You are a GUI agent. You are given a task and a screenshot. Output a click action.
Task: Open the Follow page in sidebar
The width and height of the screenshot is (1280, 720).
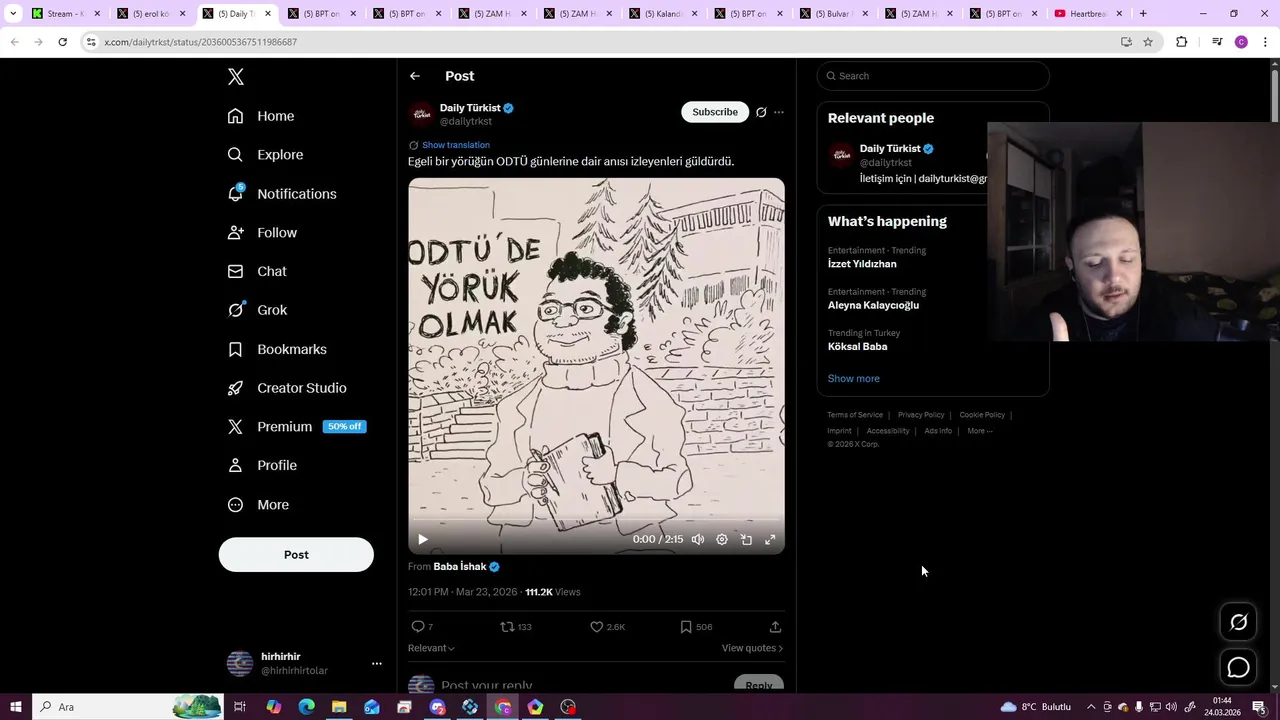[262, 233]
